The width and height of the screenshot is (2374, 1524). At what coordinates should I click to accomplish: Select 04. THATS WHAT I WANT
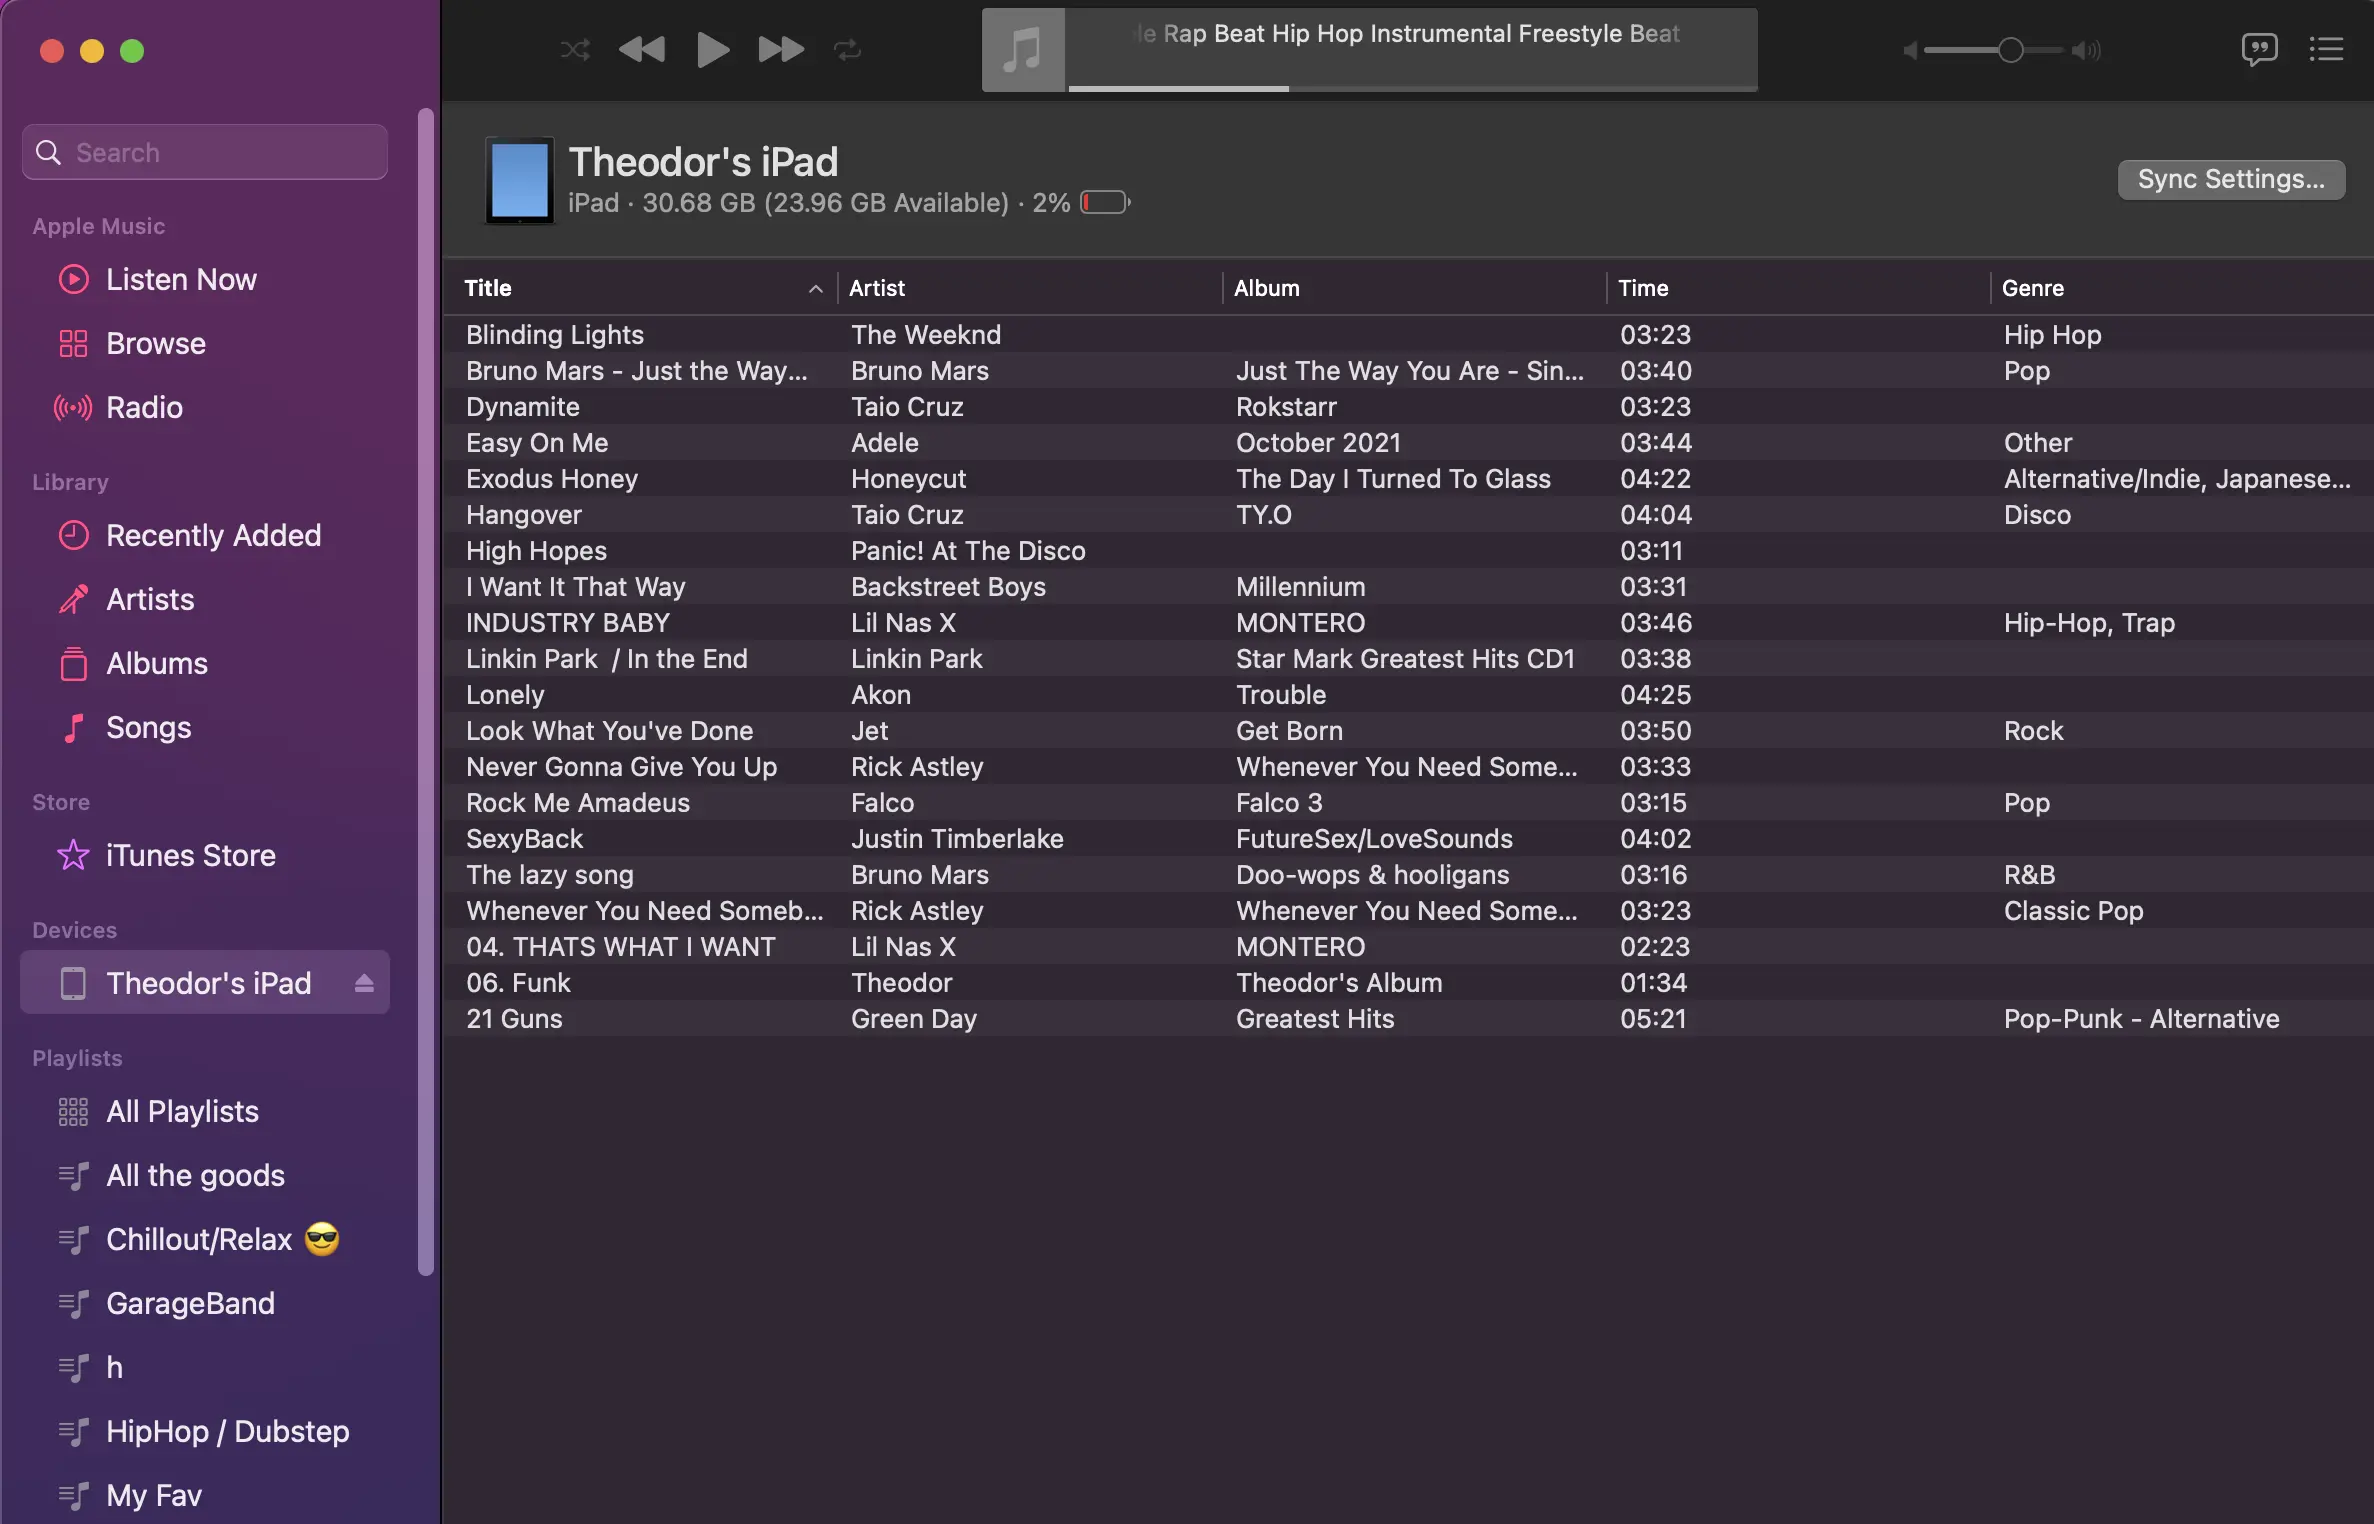(x=1409, y=947)
